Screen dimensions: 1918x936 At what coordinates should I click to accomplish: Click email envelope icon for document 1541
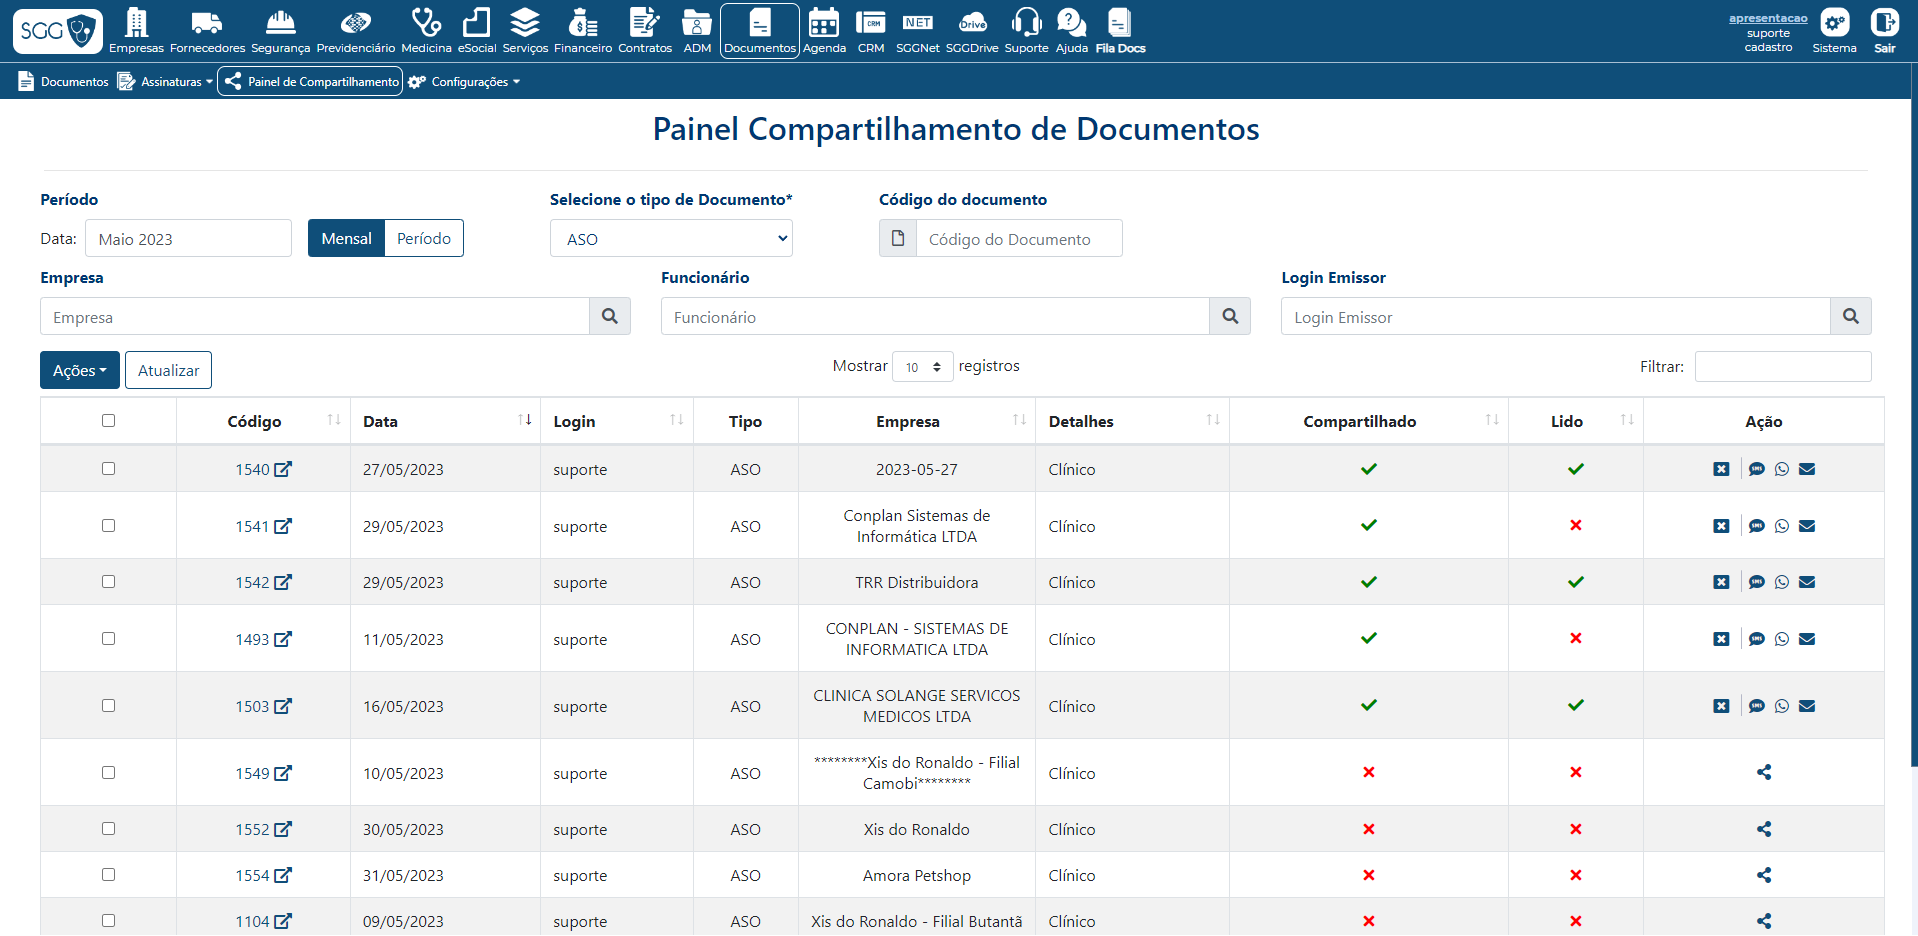click(1807, 526)
